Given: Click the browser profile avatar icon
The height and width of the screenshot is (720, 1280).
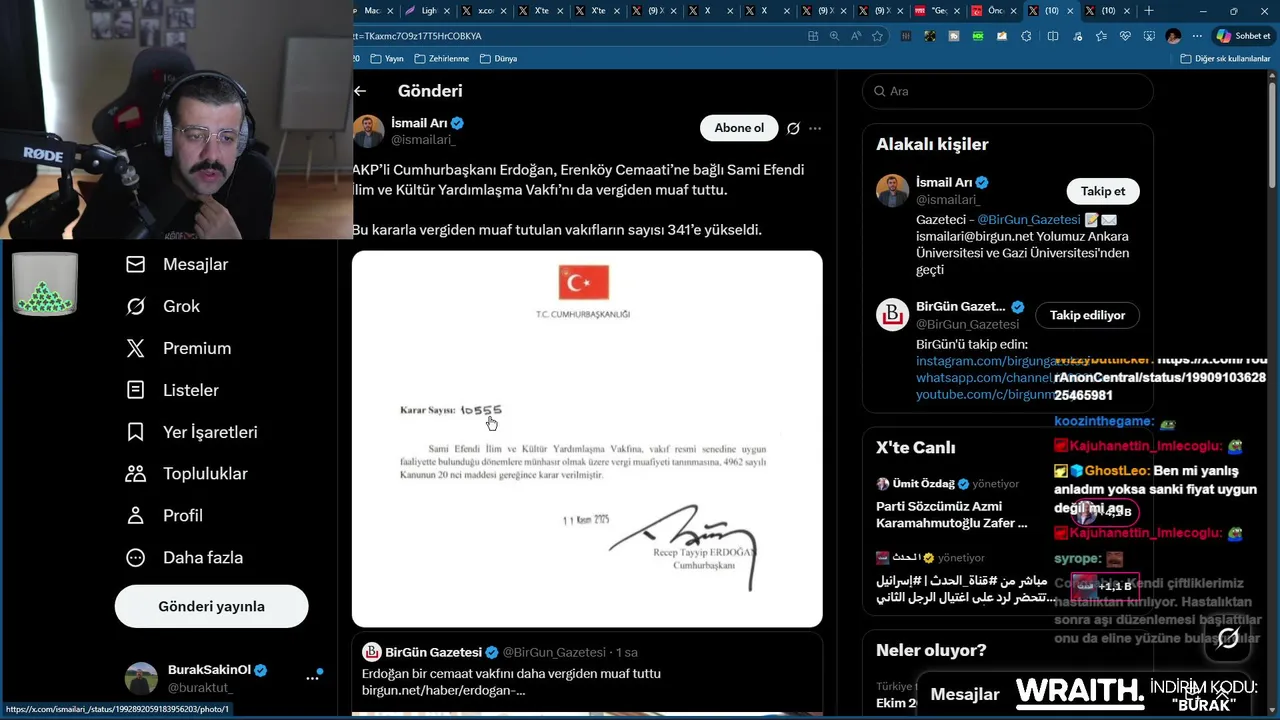Looking at the screenshot, I should coord(1173,36).
